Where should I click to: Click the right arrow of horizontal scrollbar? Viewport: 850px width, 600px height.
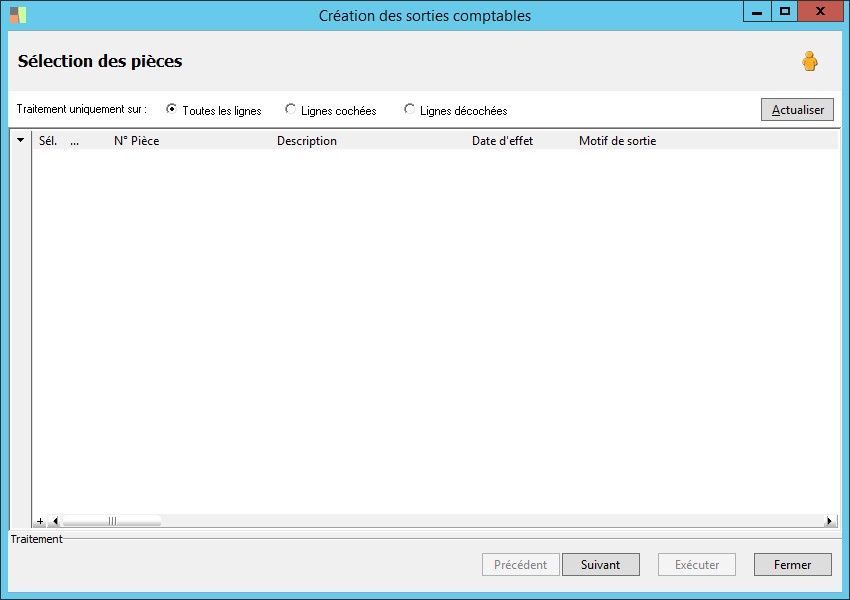pyautogui.click(x=829, y=521)
